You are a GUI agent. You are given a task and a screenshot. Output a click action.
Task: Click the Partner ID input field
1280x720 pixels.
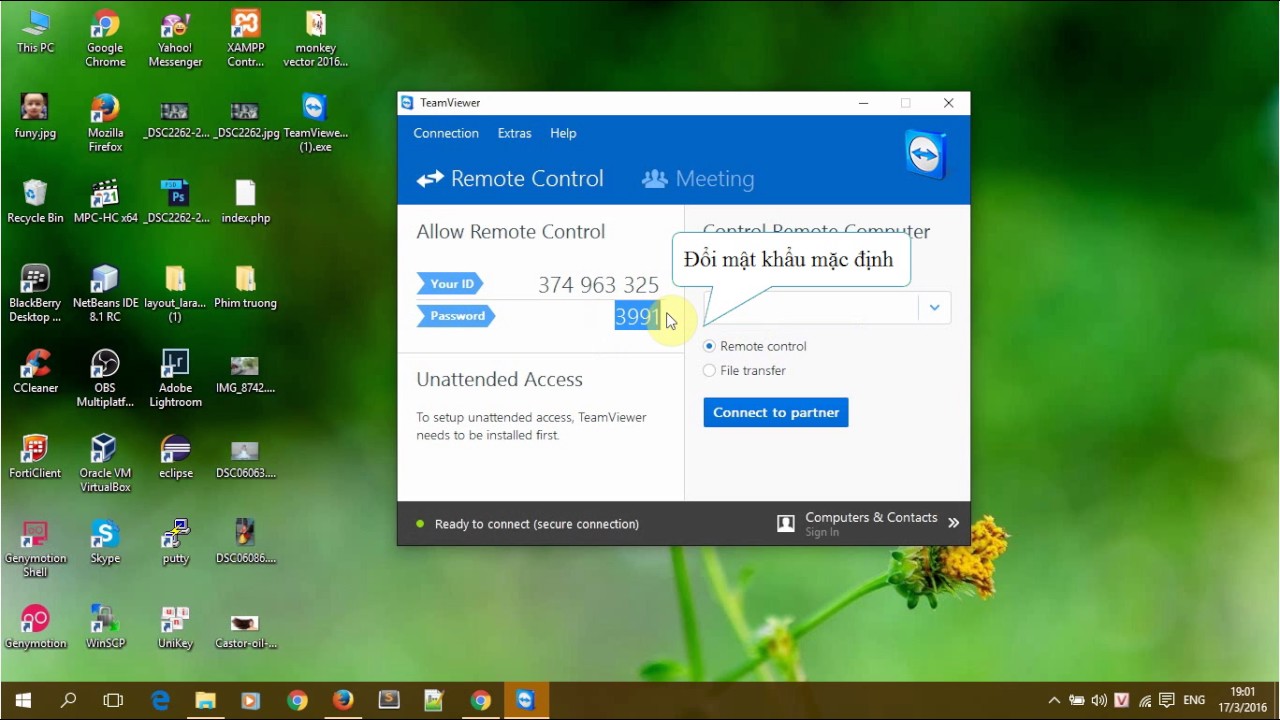point(810,308)
